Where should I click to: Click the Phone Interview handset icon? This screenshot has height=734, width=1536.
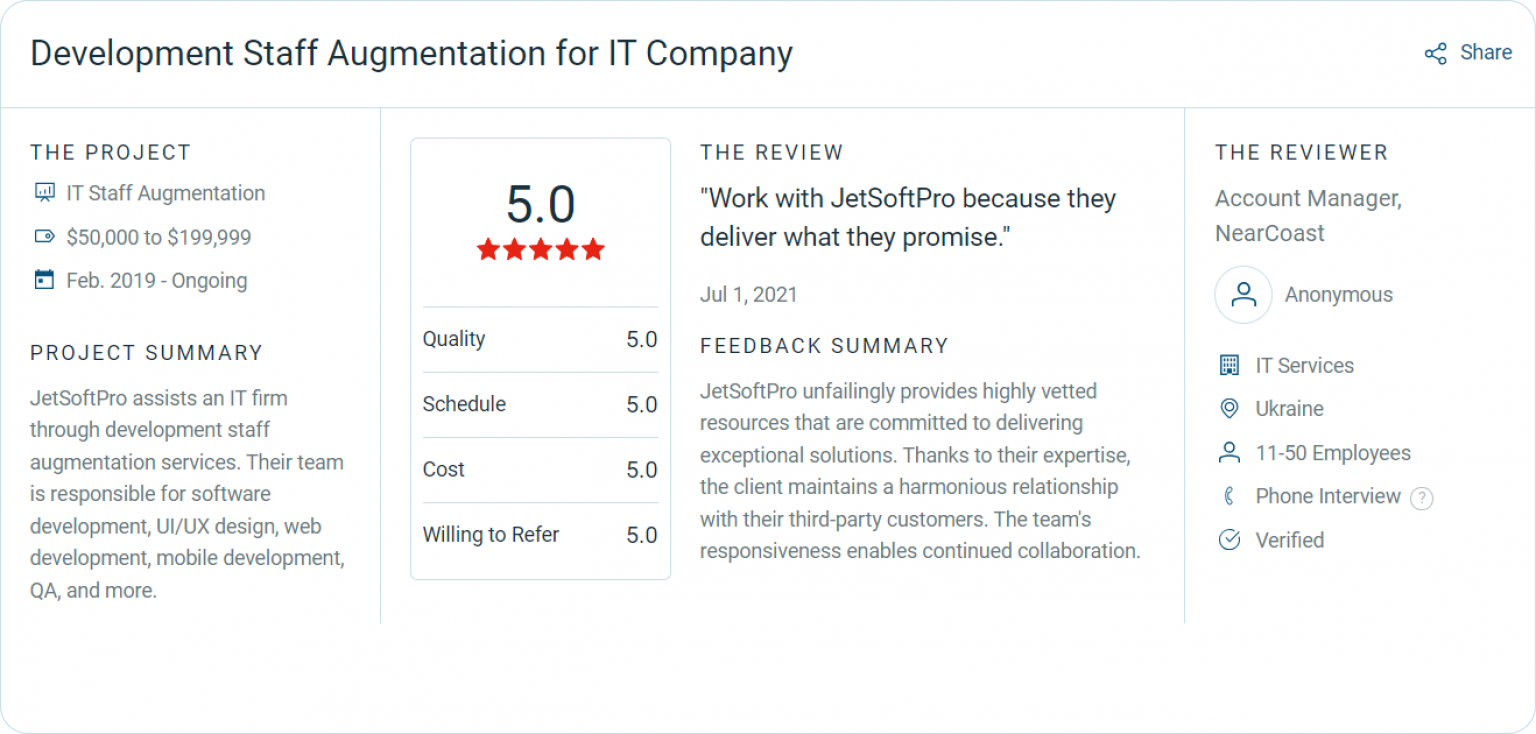(x=1230, y=496)
